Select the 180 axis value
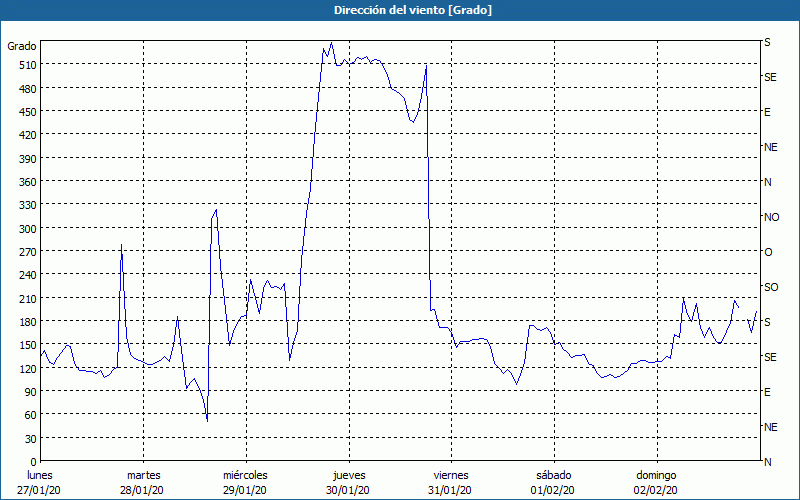Screen dimensions: 800x500 [27, 322]
